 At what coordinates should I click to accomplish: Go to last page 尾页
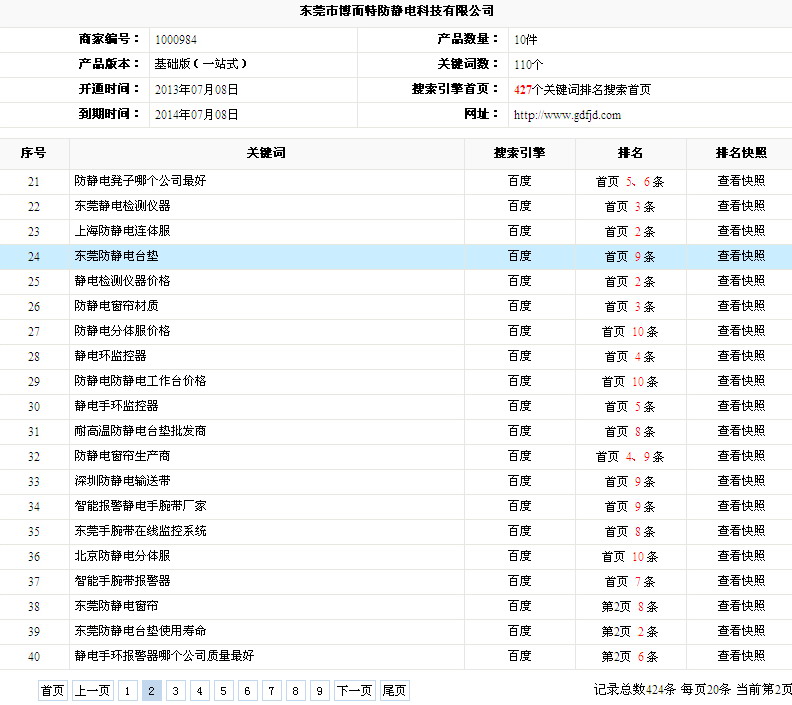[x=394, y=690]
